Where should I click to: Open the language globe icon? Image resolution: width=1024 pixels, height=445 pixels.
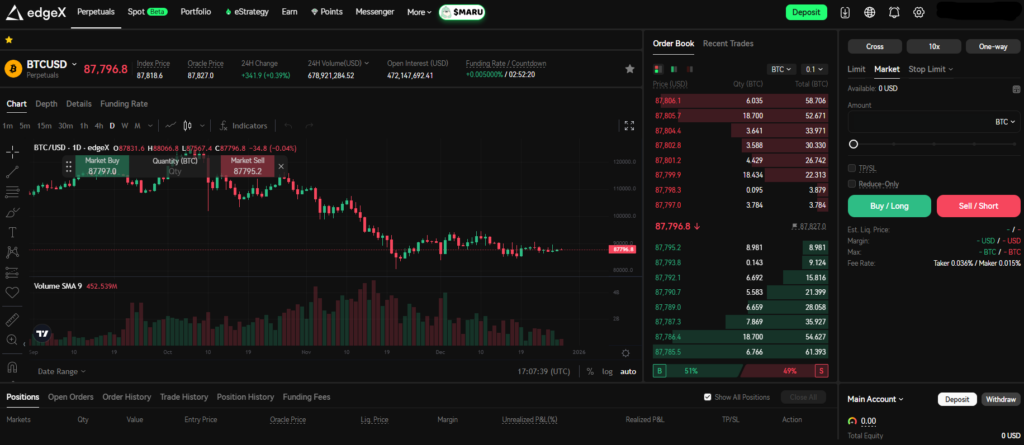pos(869,13)
